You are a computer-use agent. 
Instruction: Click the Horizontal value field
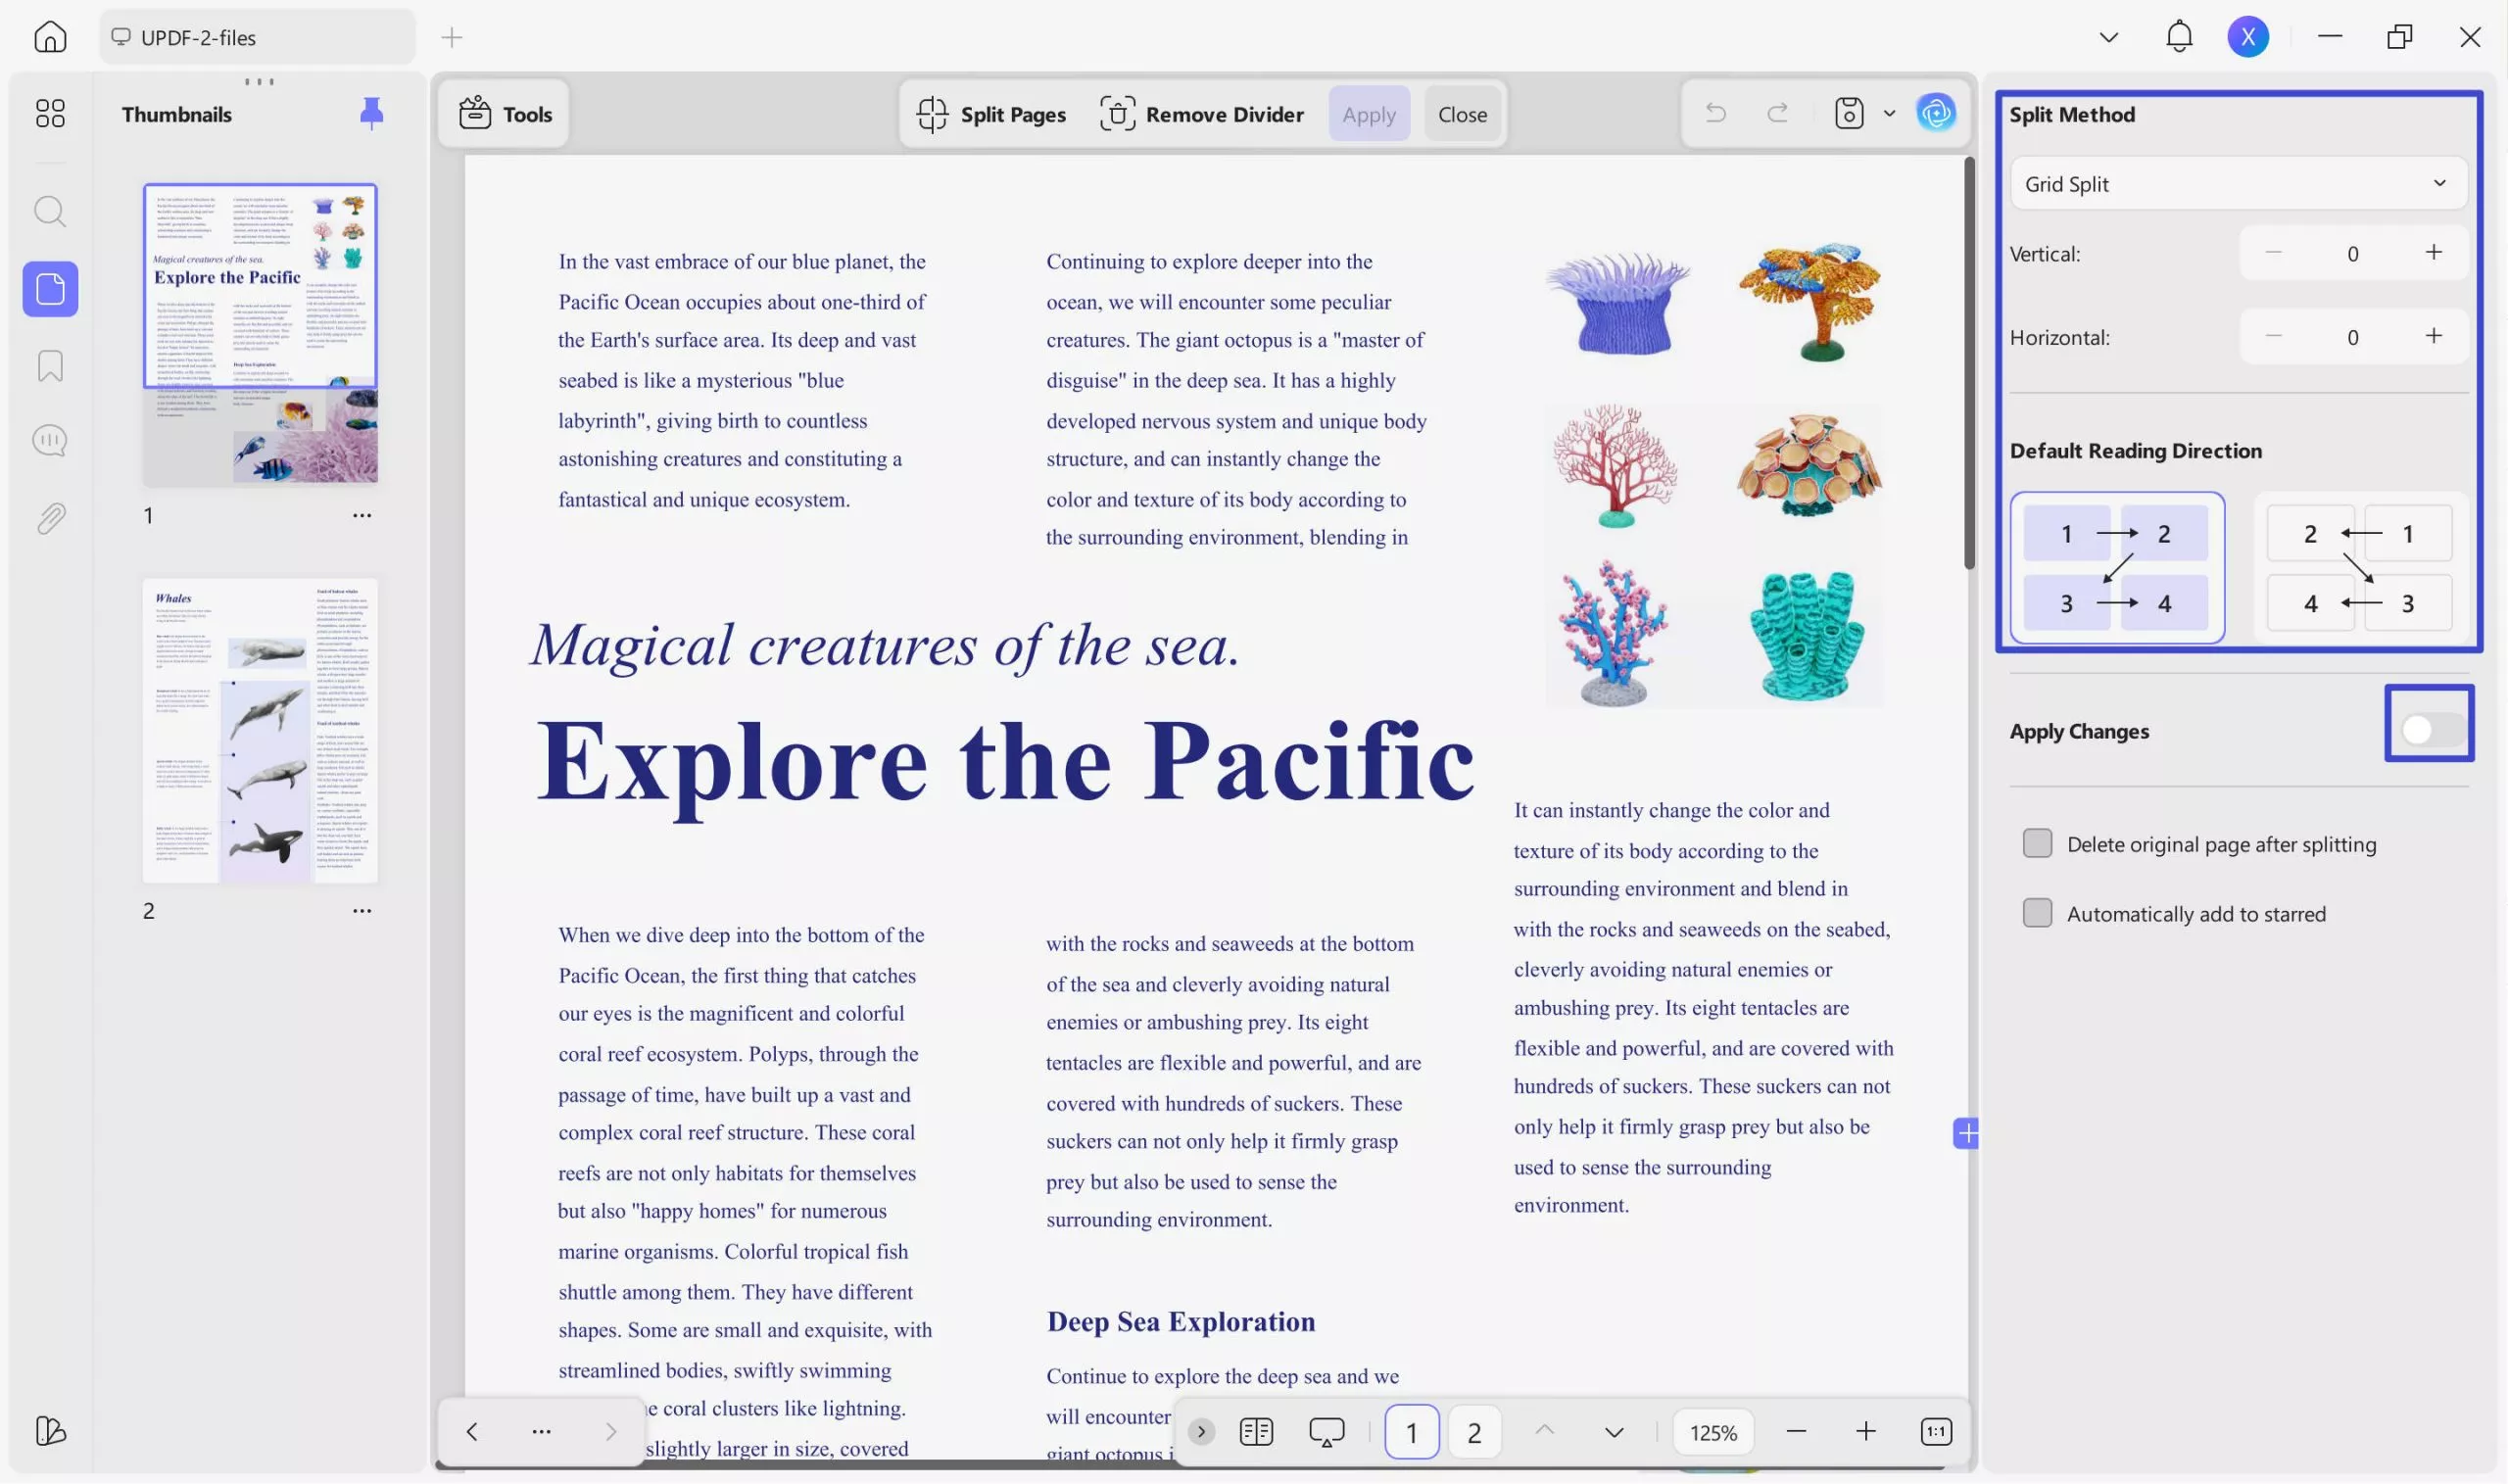point(2353,338)
